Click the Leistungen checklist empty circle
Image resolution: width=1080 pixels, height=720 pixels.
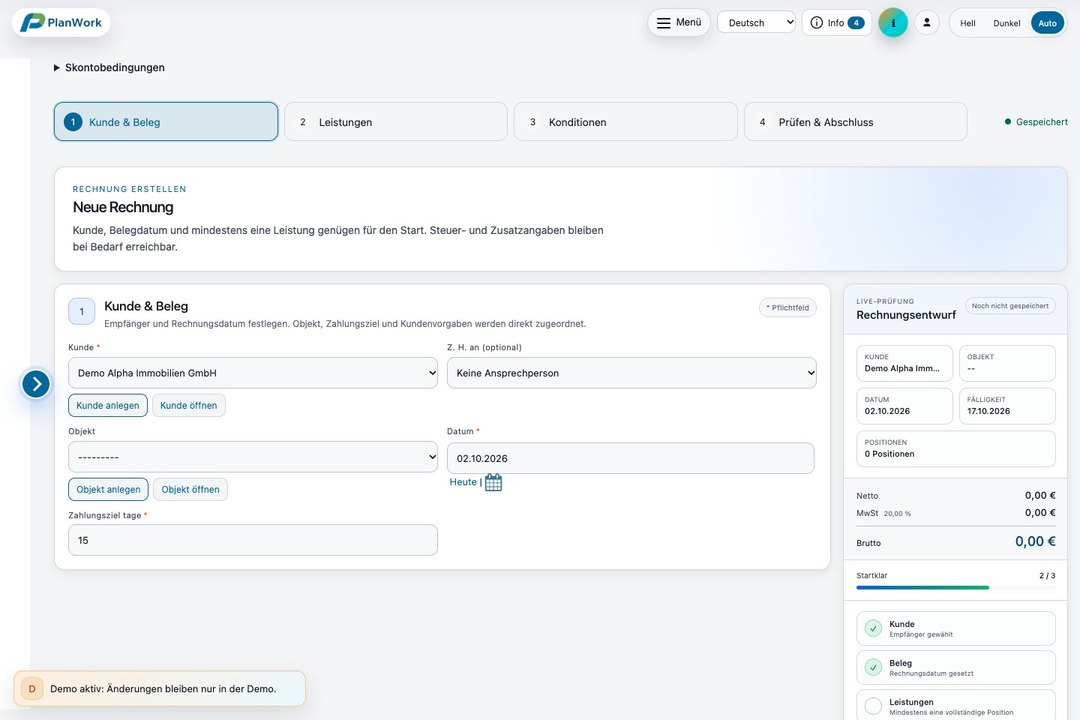[873, 706]
